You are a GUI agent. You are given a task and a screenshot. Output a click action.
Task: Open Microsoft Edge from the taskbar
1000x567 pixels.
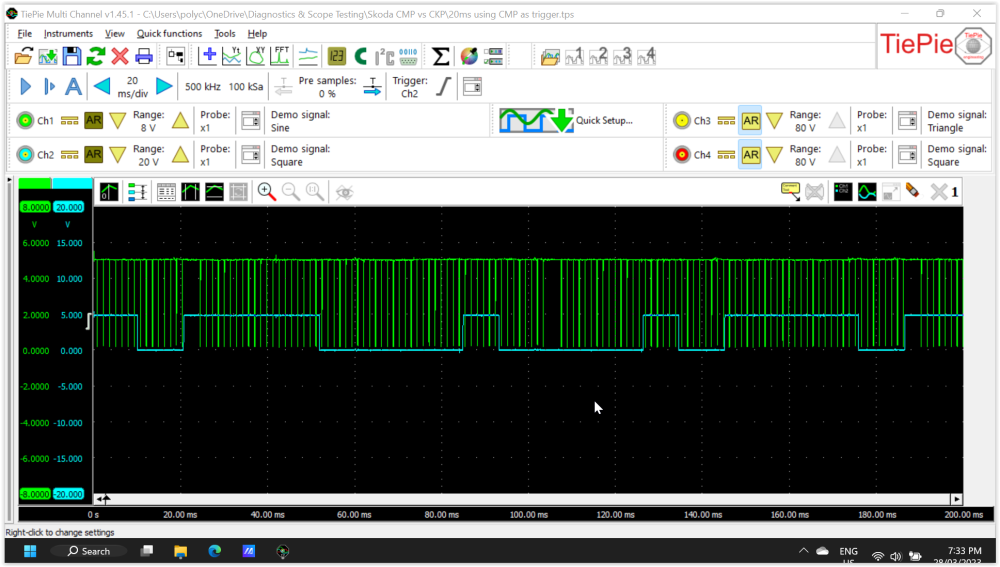(214, 551)
